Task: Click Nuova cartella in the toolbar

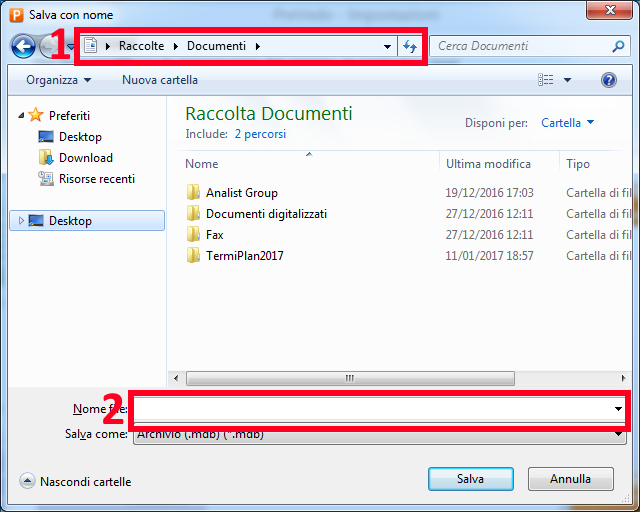Action: point(160,80)
